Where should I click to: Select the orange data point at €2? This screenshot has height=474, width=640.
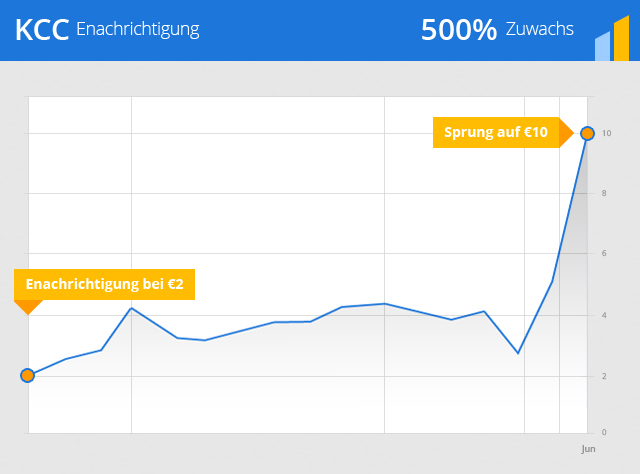tap(27, 375)
